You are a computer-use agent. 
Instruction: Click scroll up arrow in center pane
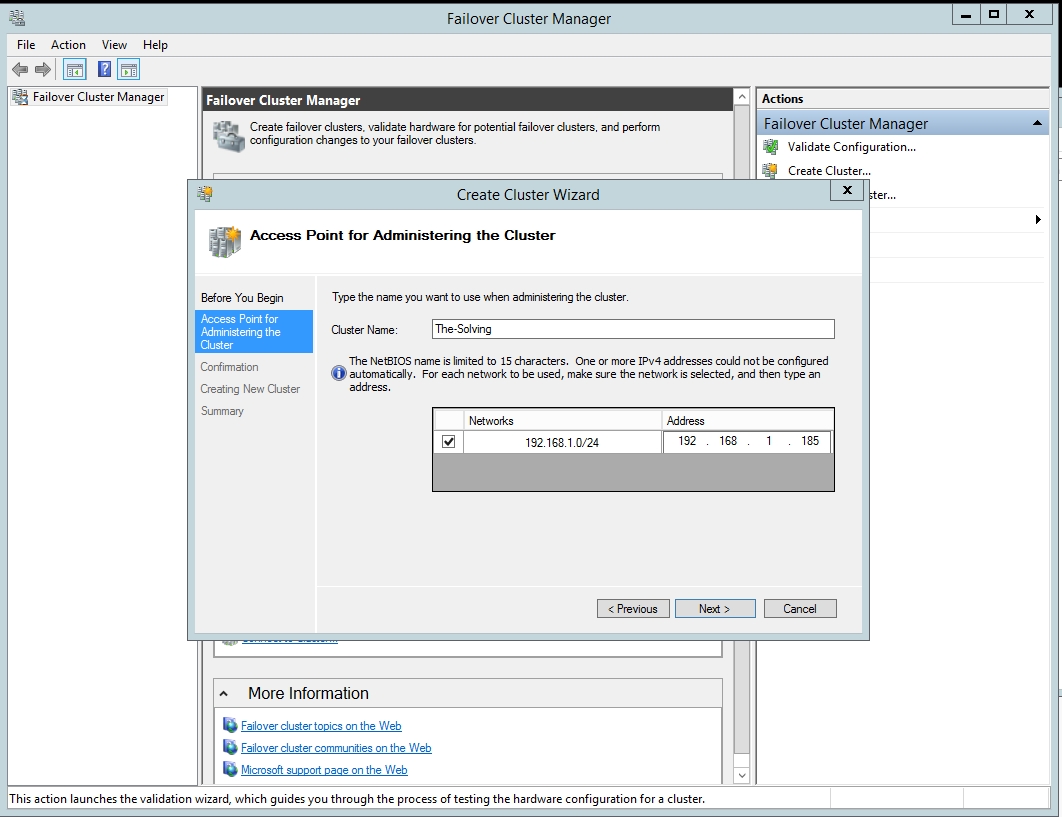tap(742, 97)
